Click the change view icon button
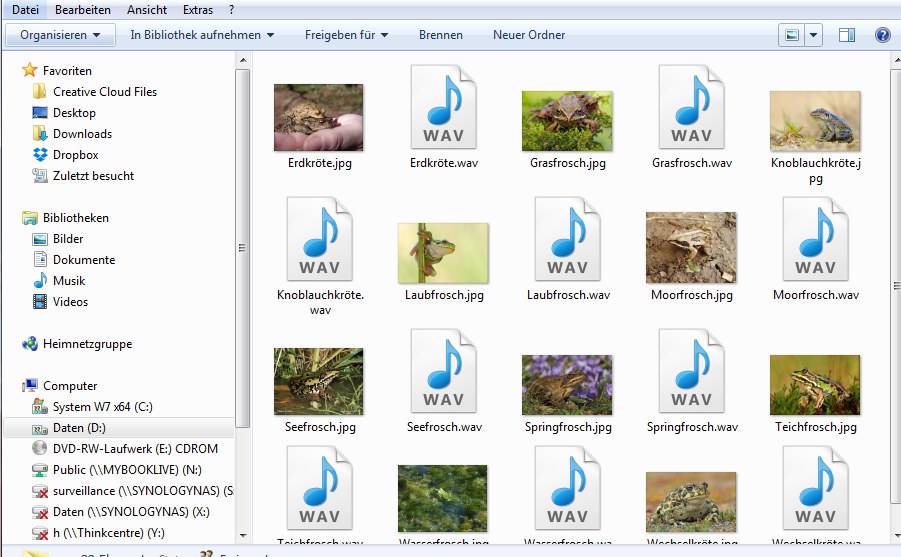The image size is (901, 557). pyautogui.click(x=792, y=35)
